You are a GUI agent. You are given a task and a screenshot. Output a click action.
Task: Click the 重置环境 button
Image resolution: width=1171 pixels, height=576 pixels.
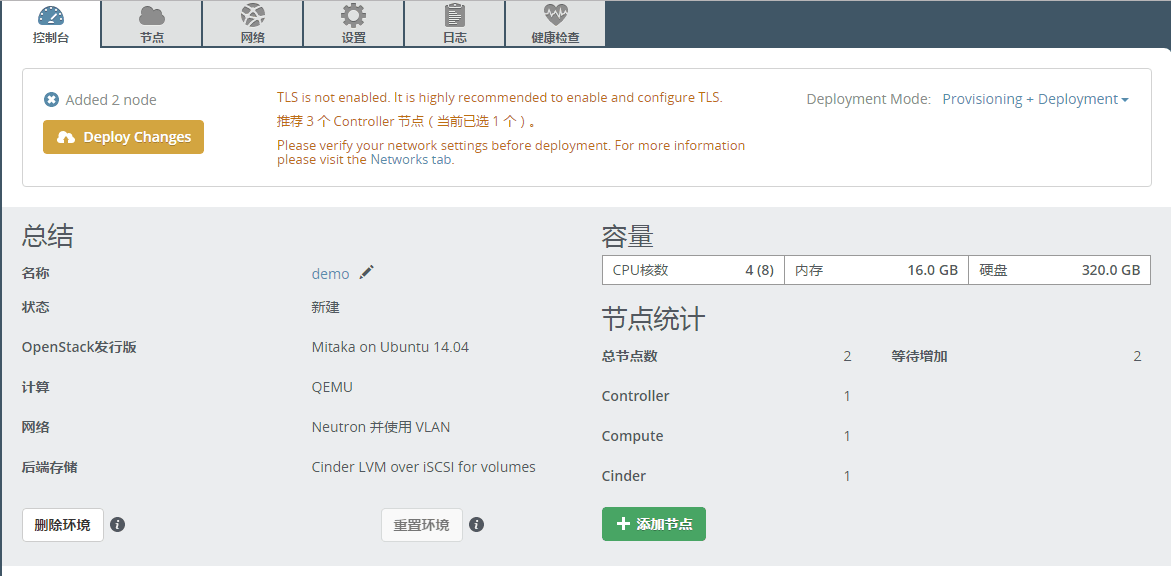422,524
